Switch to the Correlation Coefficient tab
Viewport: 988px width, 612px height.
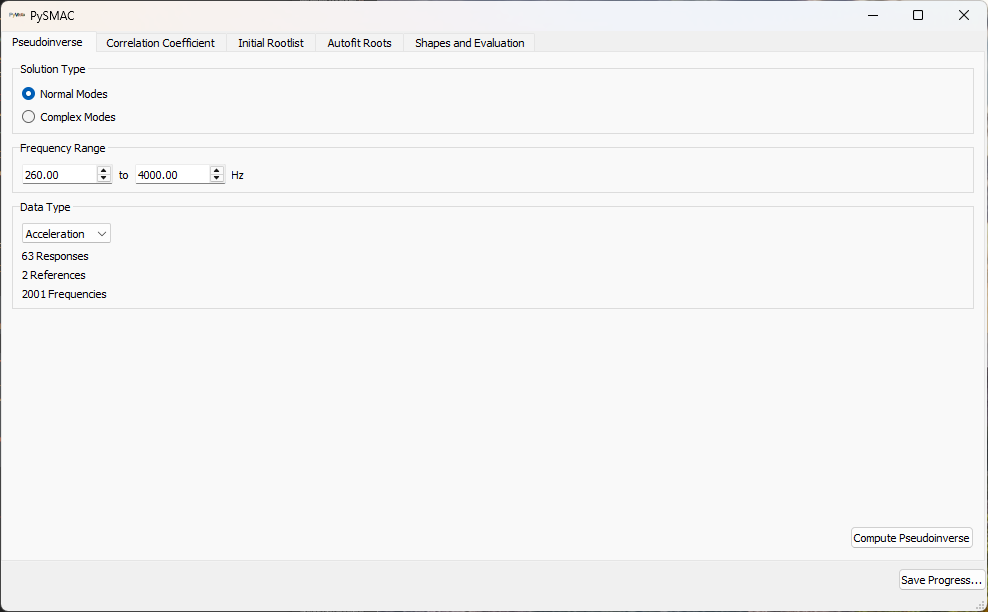click(160, 43)
